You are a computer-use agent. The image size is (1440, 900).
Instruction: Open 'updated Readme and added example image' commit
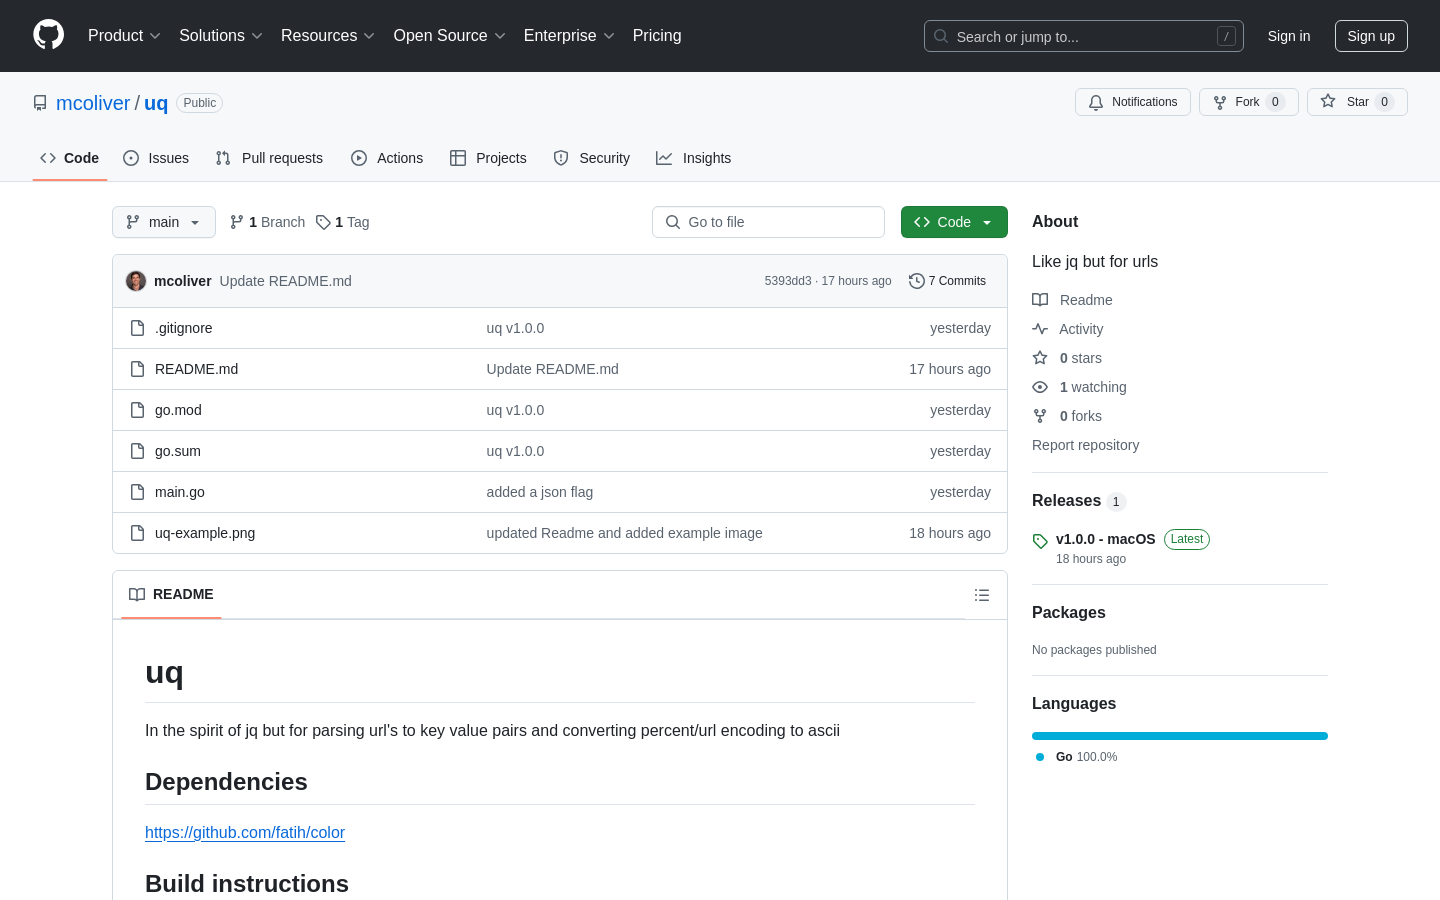pos(625,533)
